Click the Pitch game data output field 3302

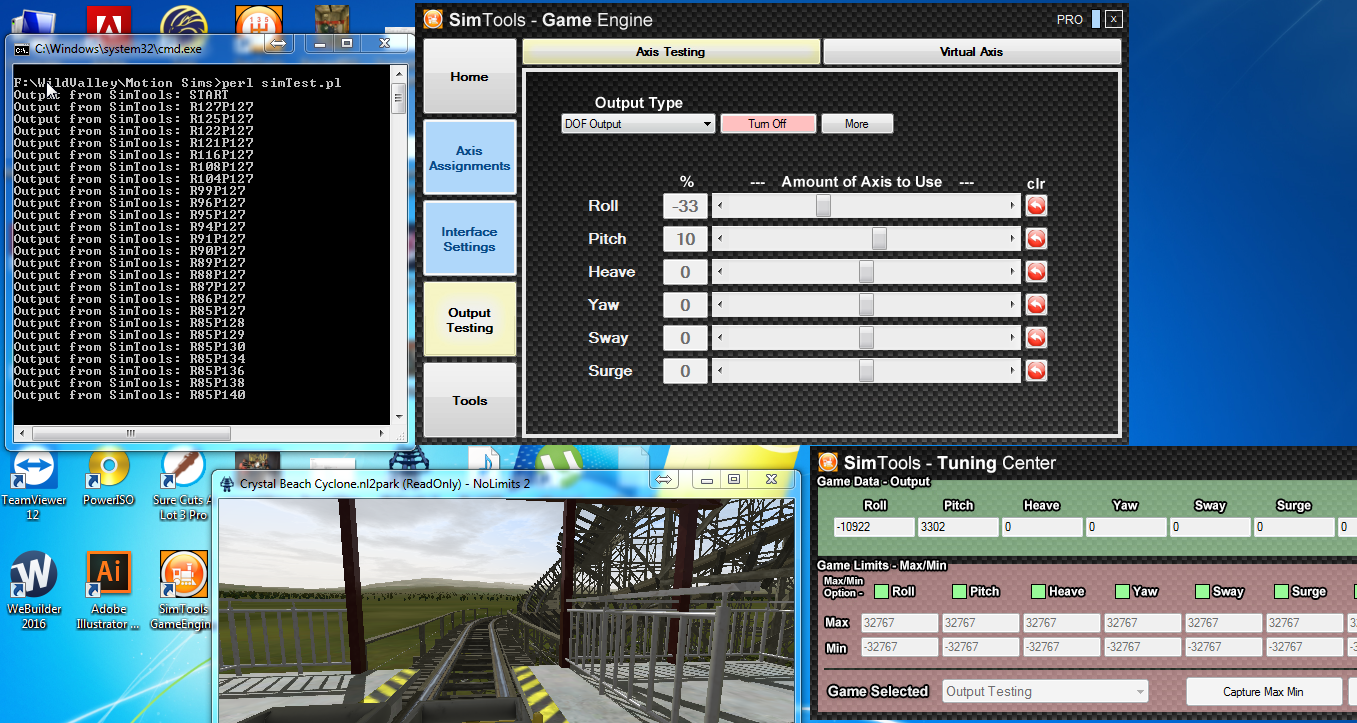coord(958,526)
